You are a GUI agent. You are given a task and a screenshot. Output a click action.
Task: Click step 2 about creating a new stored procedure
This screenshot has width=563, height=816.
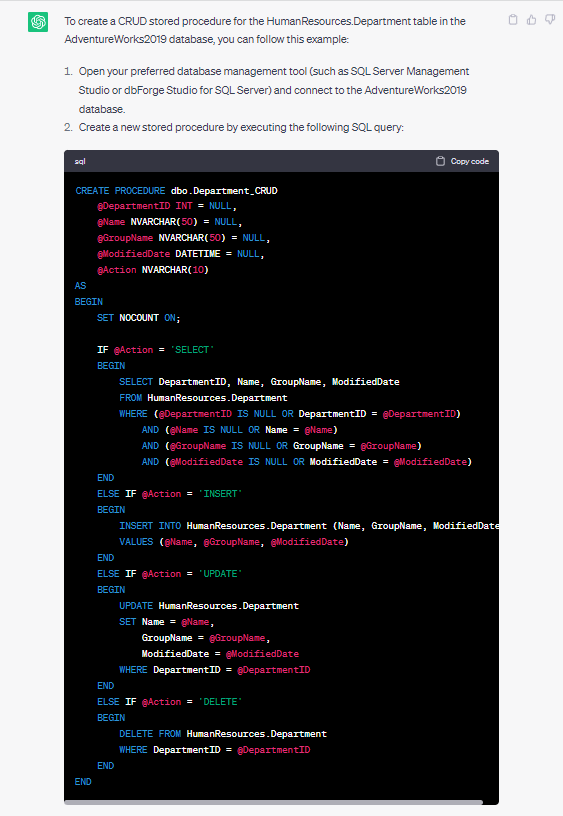coord(241,128)
